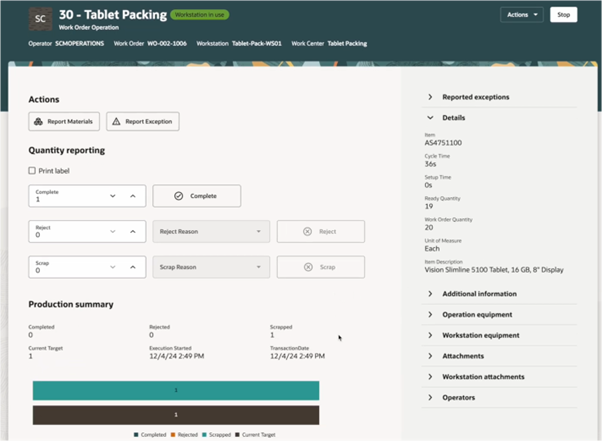Click the checkmark circle icon in Complete button
Screen dimensions: 602x441
click(x=179, y=196)
